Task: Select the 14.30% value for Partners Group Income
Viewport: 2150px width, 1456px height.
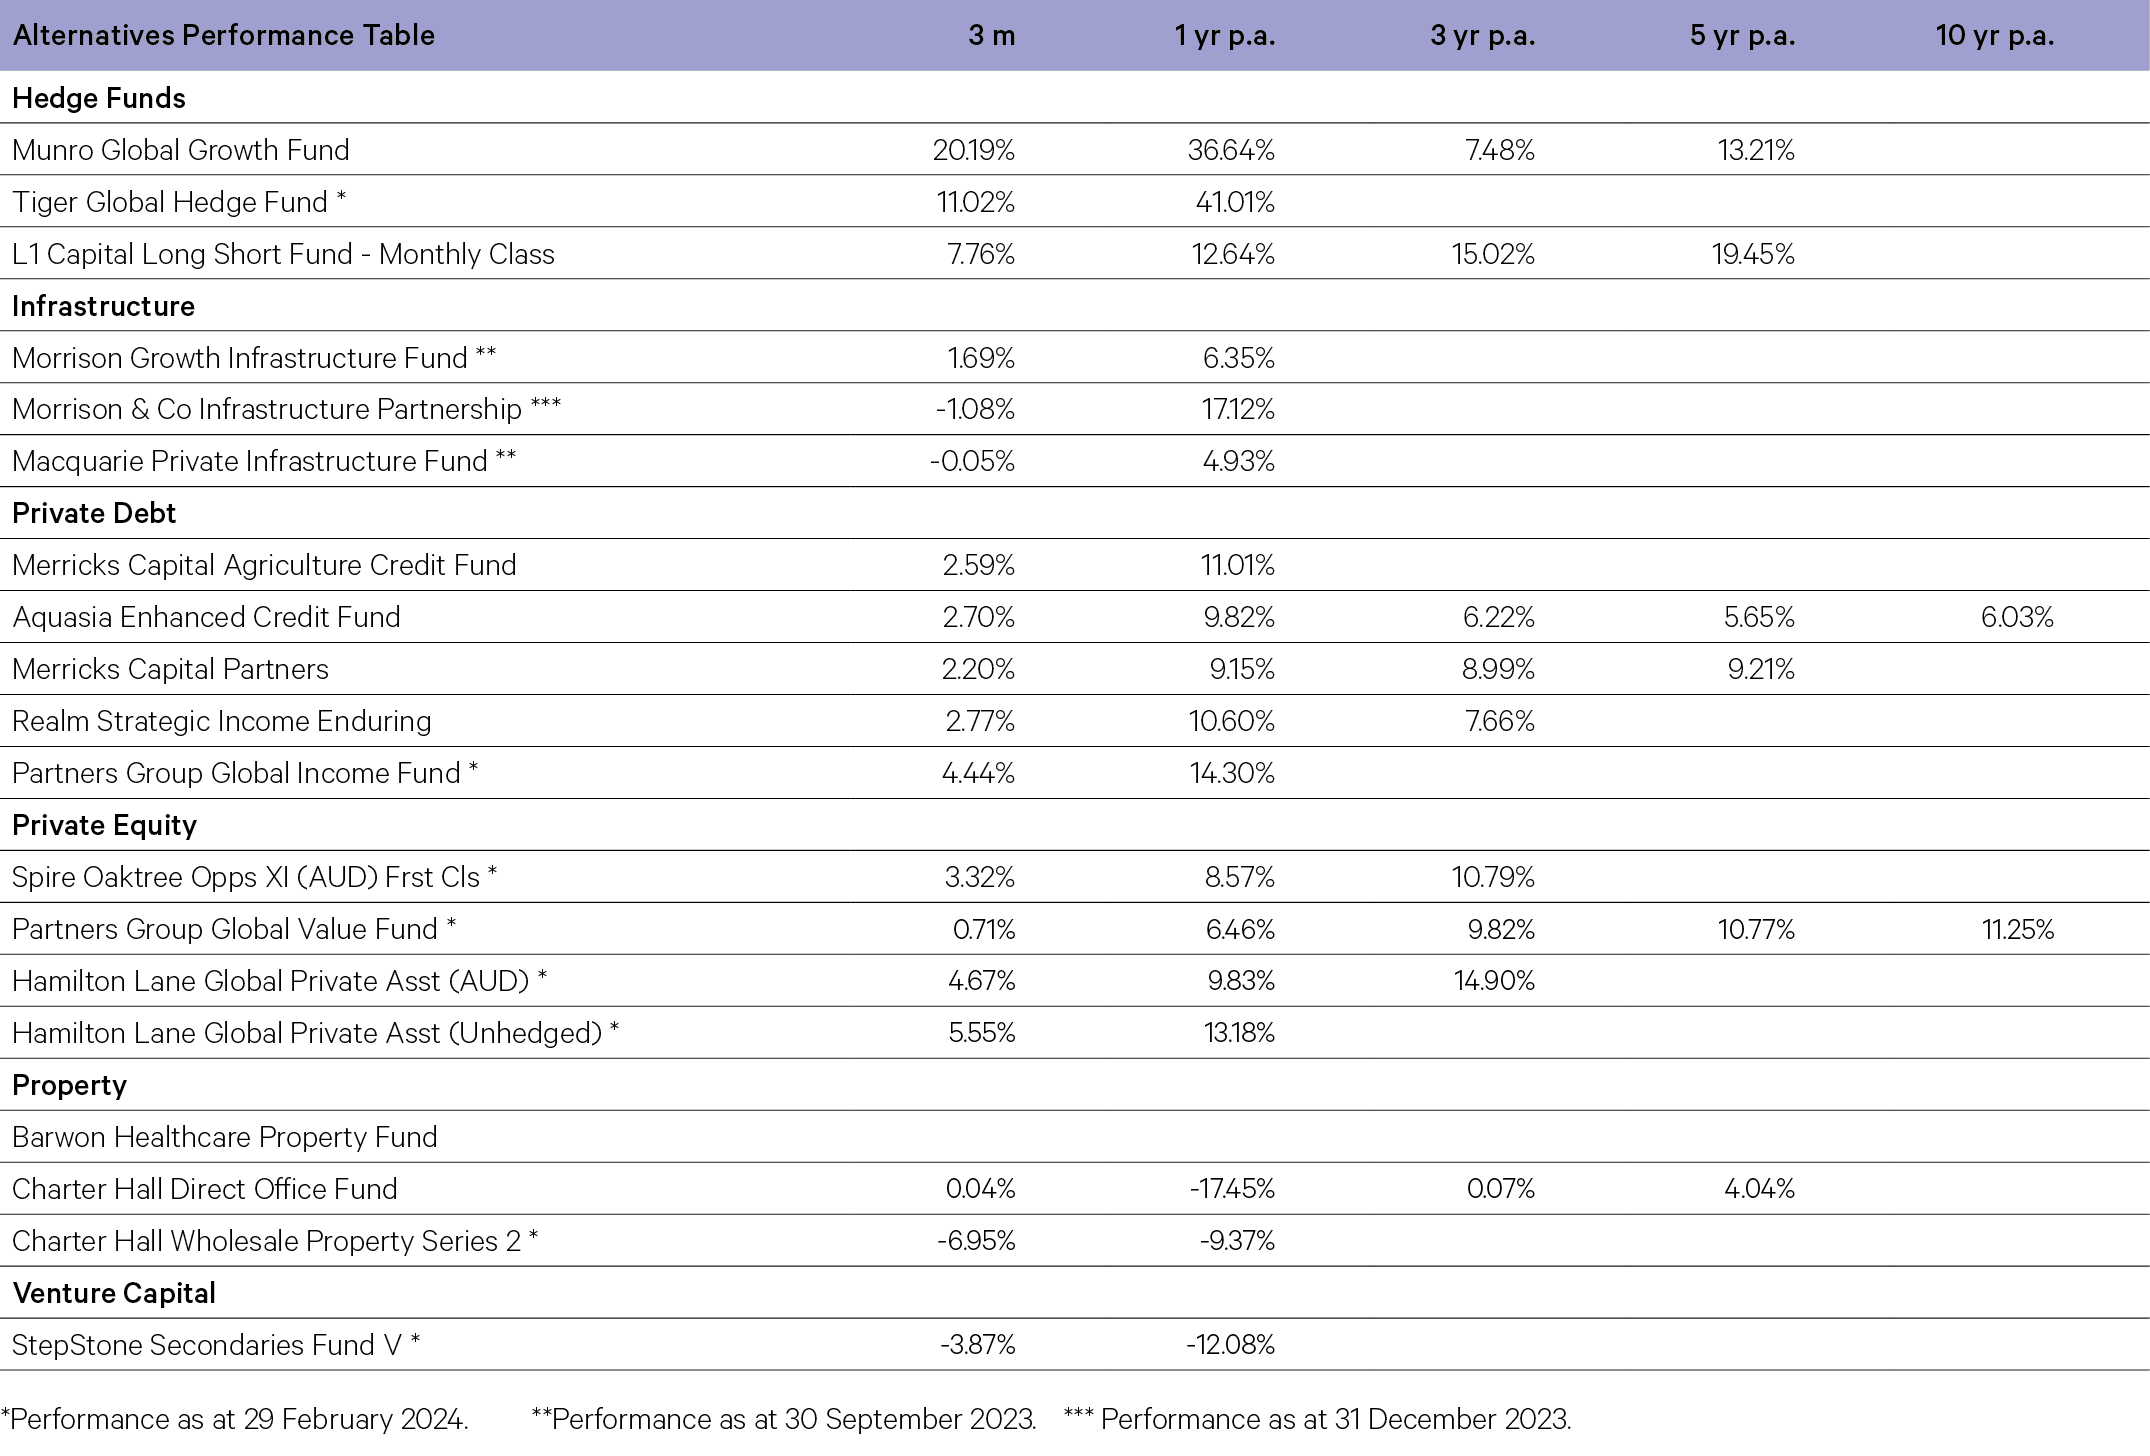Action: coord(1232,773)
